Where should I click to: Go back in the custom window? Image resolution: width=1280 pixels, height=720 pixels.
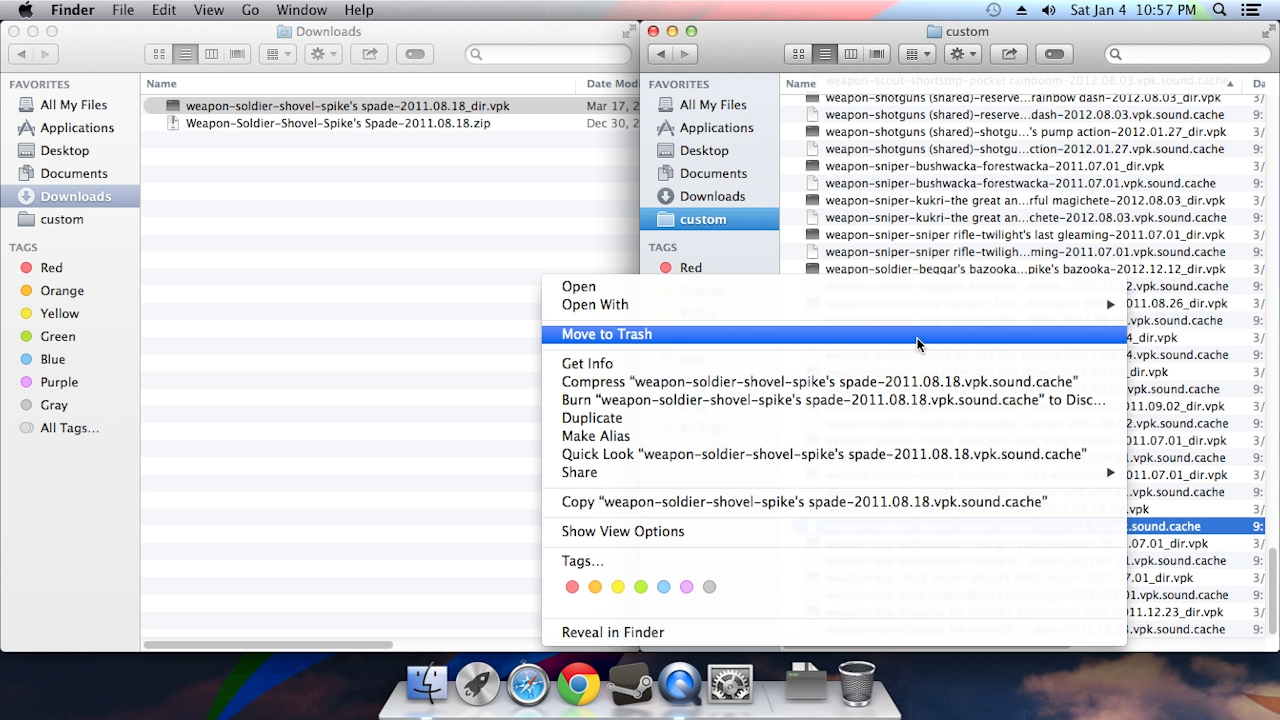[660, 54]
